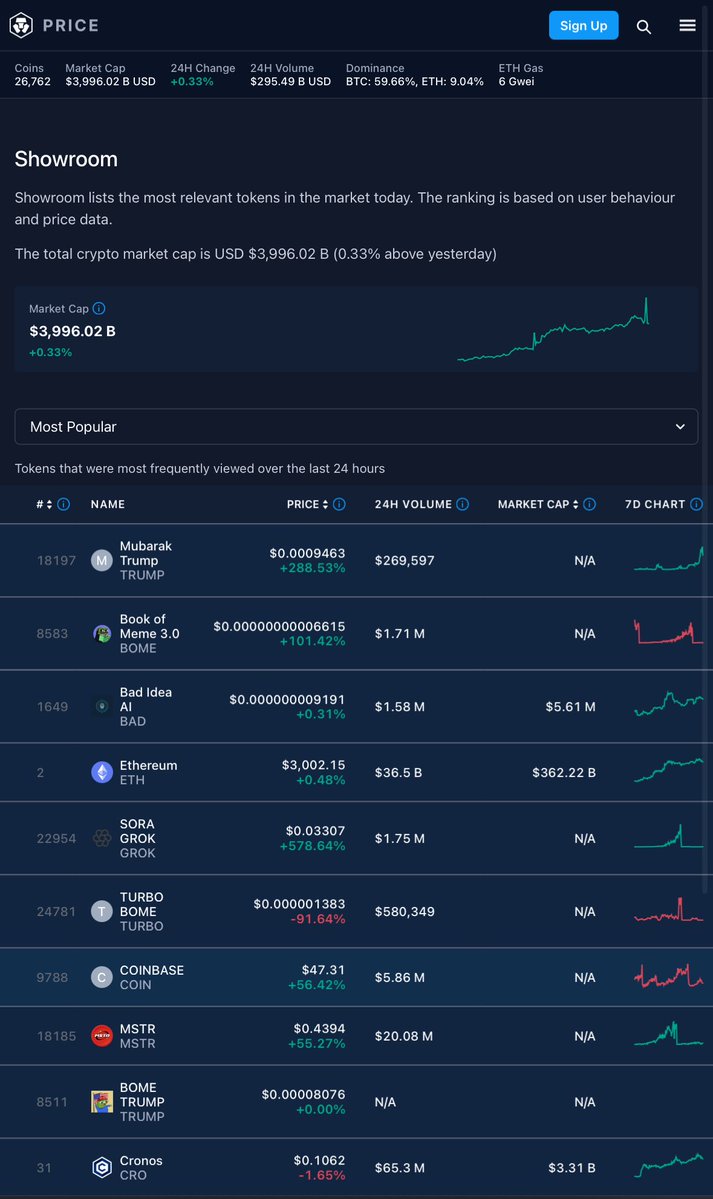Click SORA GROK +578.64% change
713x1199 pixels.
312,846
